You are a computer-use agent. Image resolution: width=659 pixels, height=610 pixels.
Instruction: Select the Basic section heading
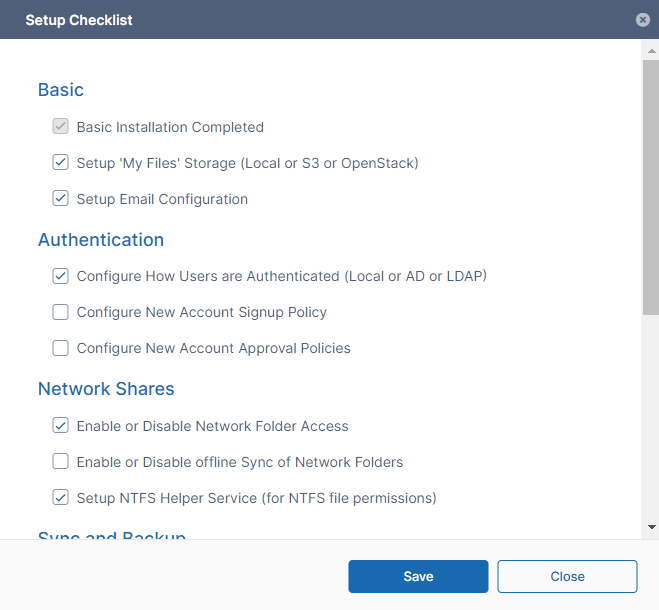[61, 90]
